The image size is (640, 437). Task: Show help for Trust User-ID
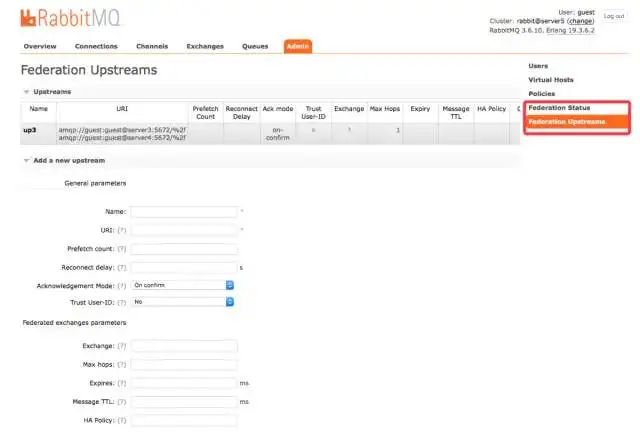pyautogui.click(x=122, y=303)
